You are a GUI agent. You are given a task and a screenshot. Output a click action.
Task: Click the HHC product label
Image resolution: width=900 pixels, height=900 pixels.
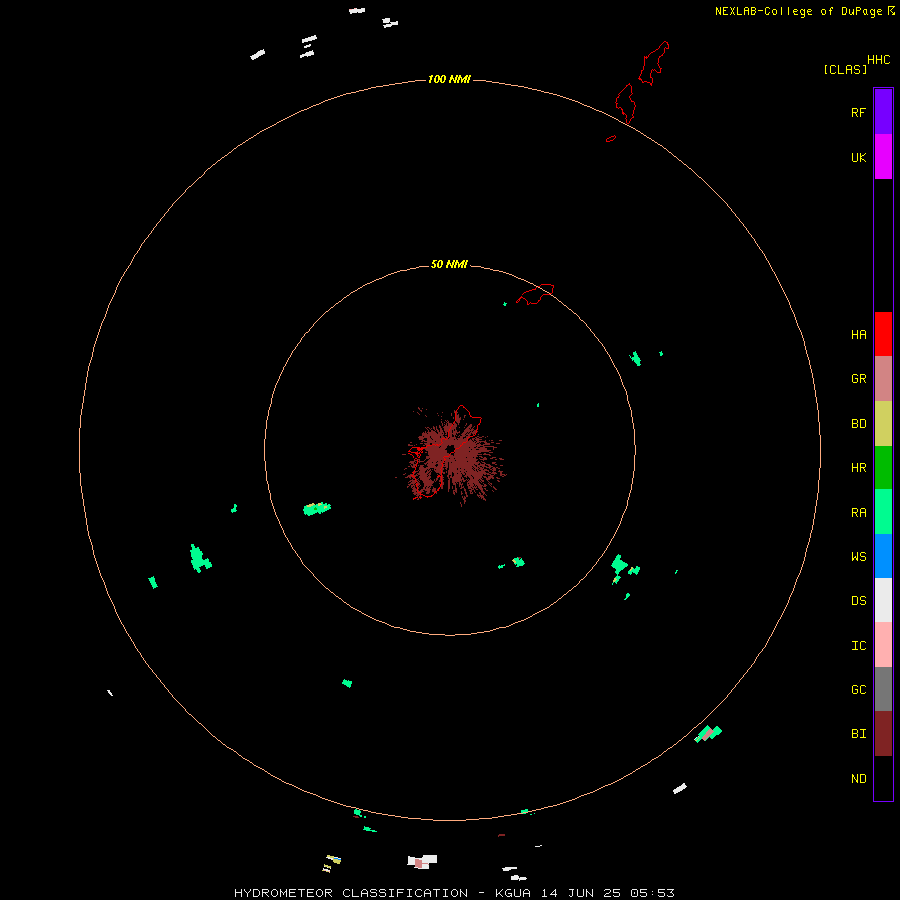pos(878,60)
